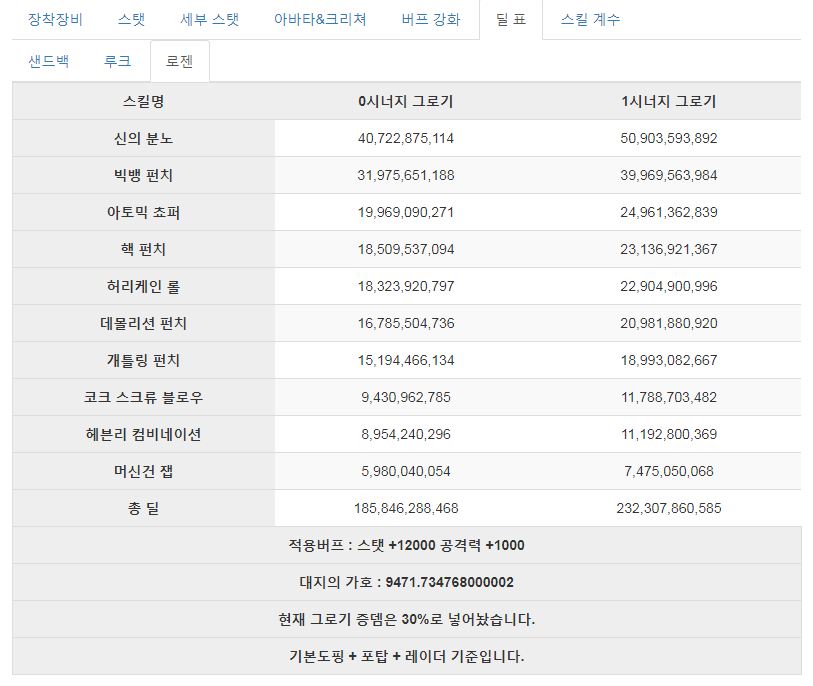Click the 대지의 가호 value line
This screenshot has height=686, width=813.
[406, 582]
